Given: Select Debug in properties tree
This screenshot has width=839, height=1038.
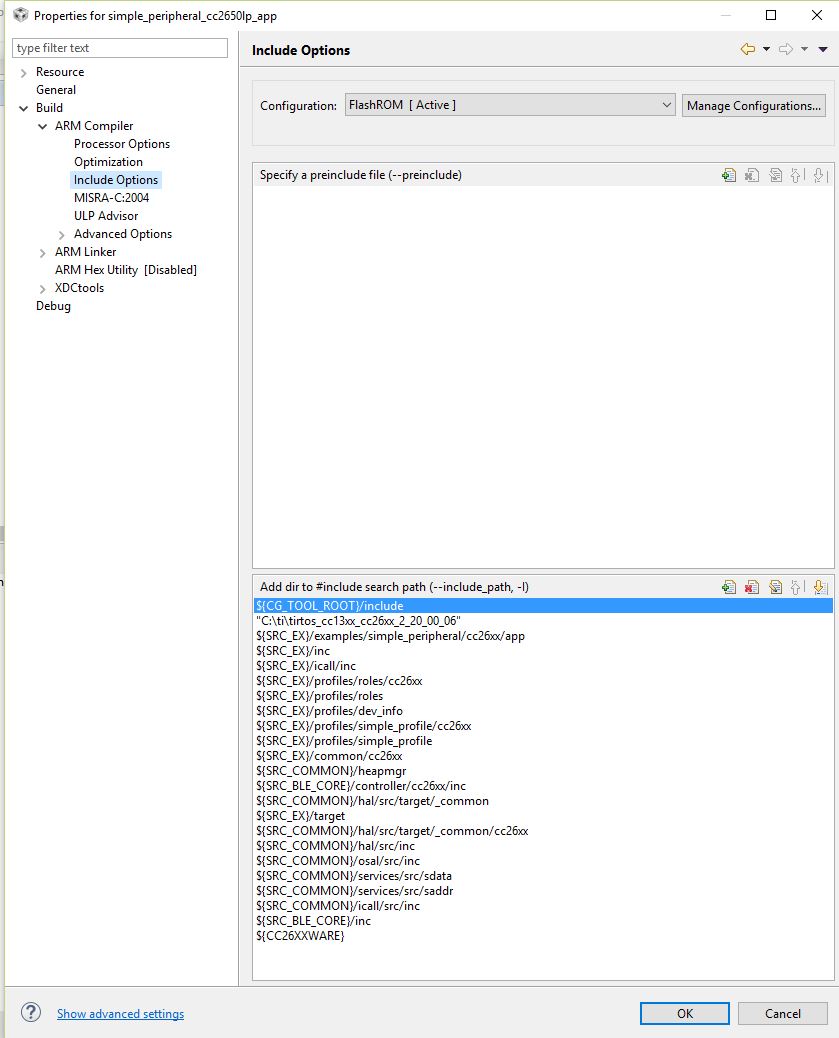Looking at the screenshot, I should [x=53, y=306].
